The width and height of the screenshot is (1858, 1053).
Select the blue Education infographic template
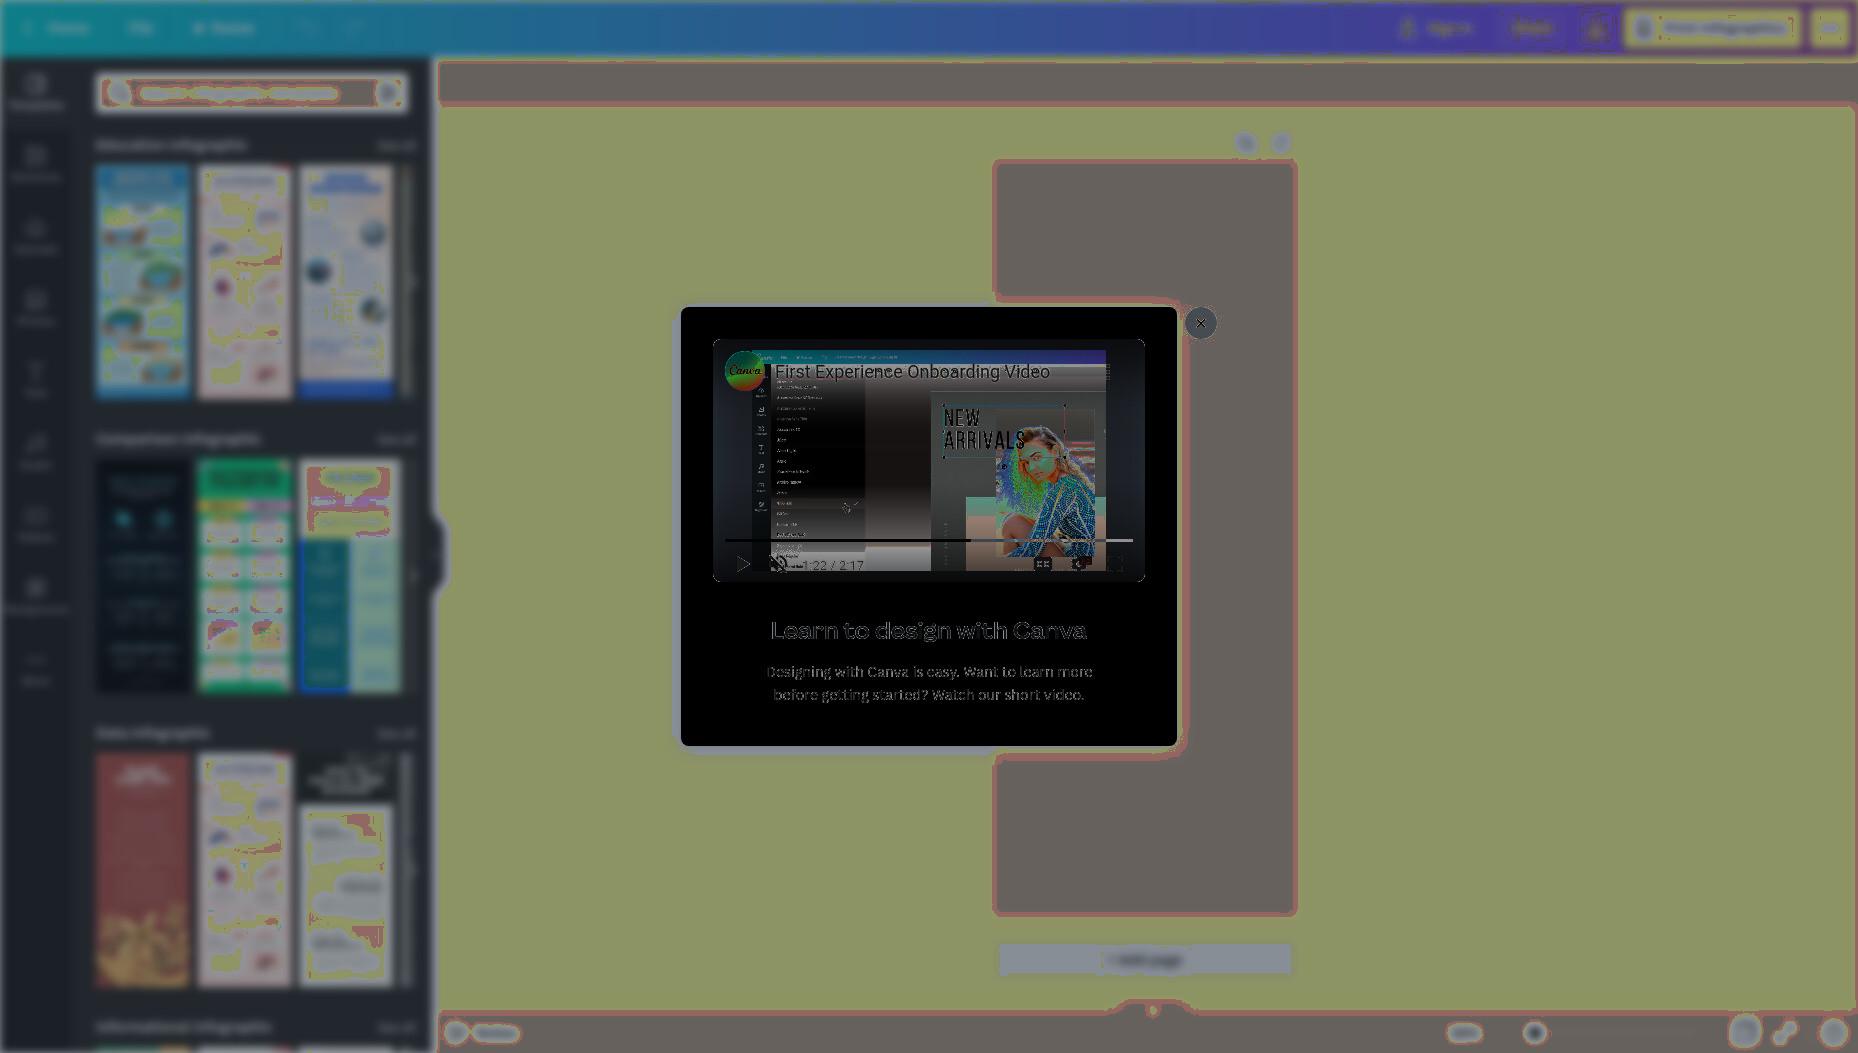tap(142, 282)
